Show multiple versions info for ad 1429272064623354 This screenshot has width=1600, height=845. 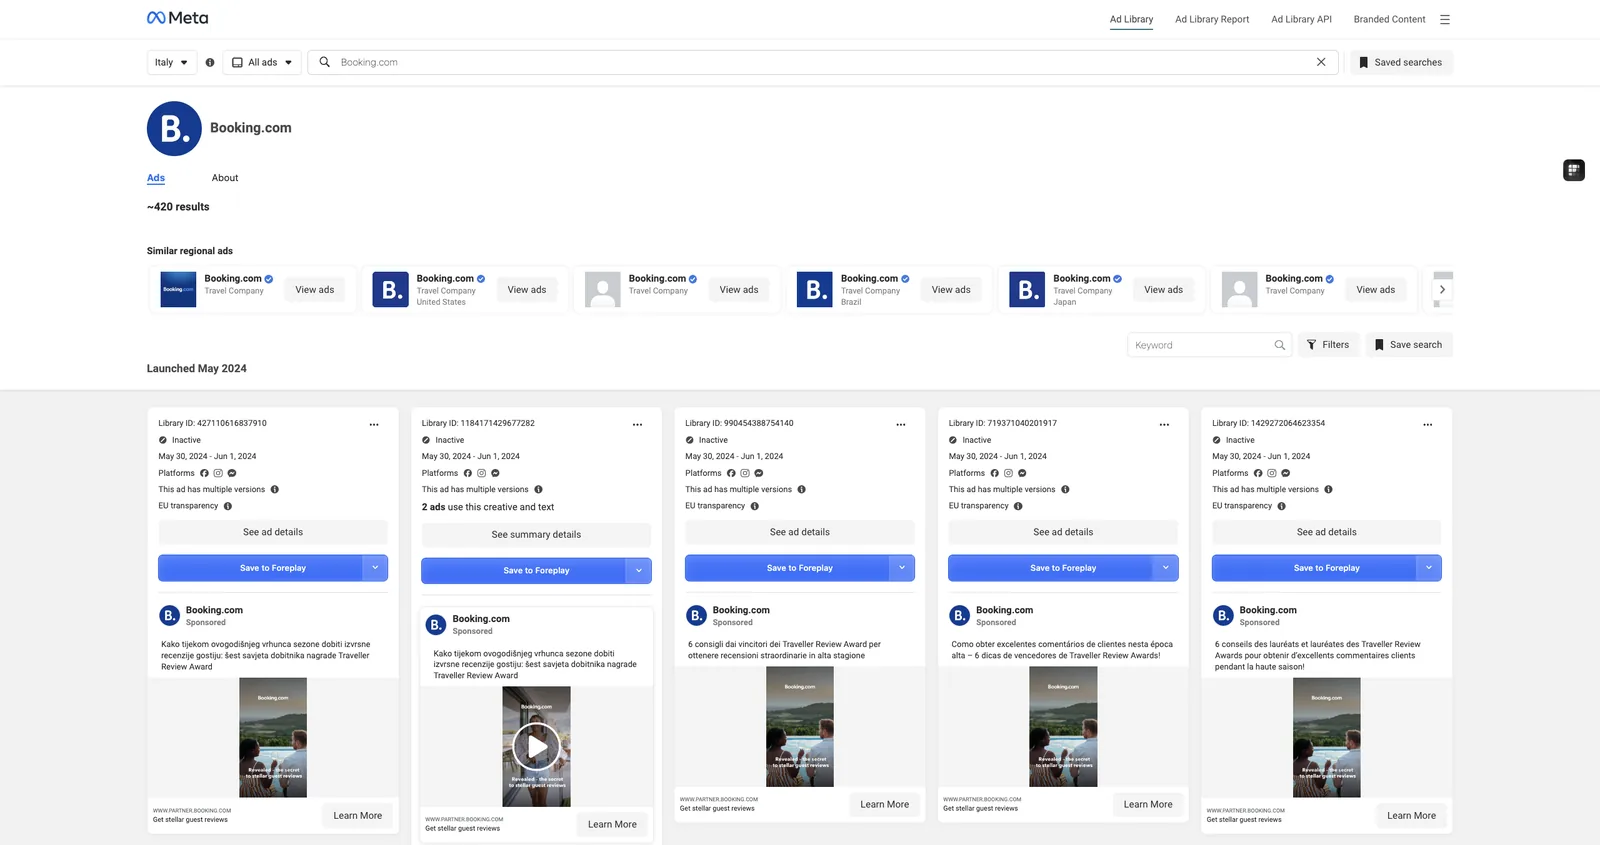[1329, 490]
